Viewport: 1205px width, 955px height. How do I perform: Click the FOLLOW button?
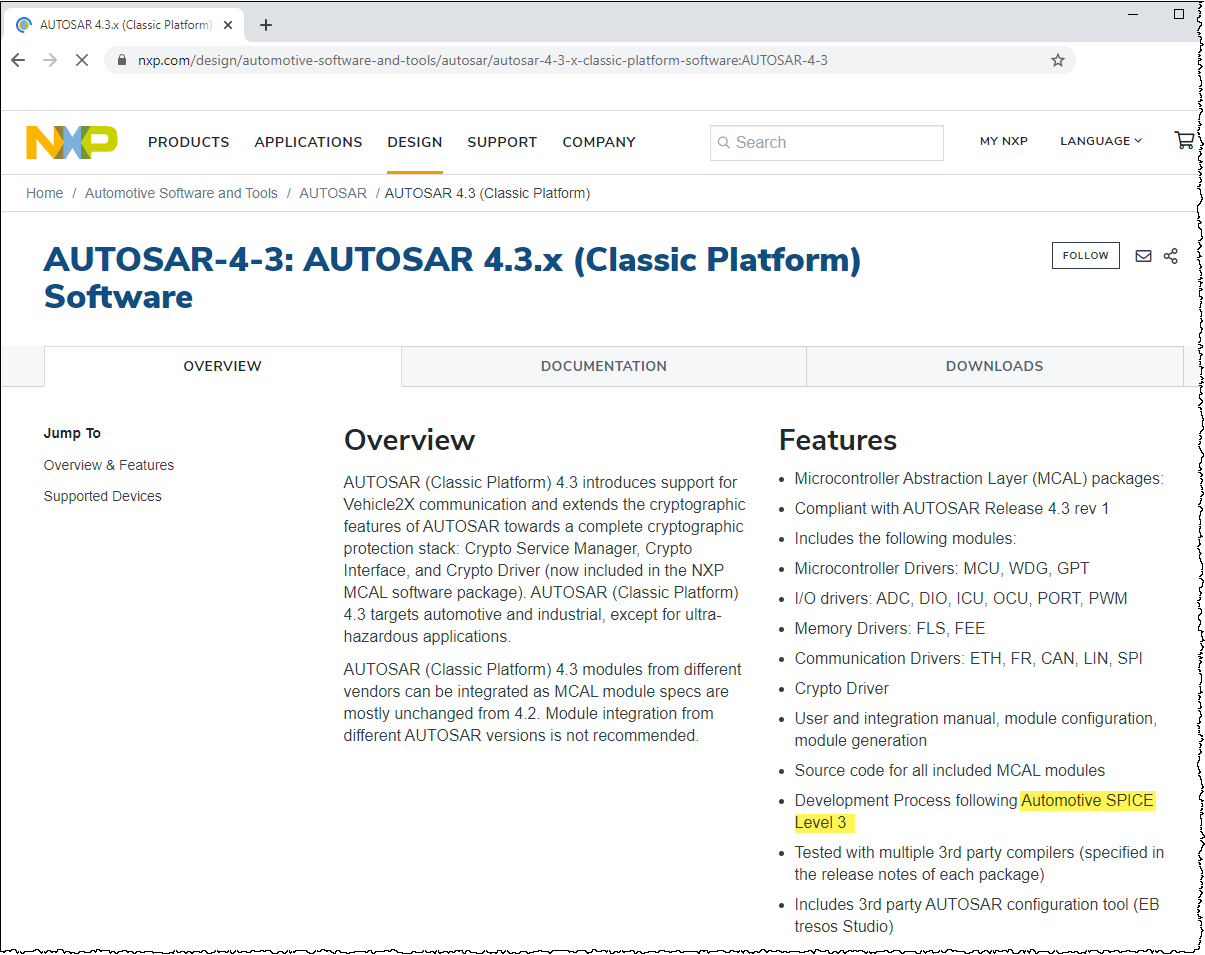click(x=1085, y=255)
